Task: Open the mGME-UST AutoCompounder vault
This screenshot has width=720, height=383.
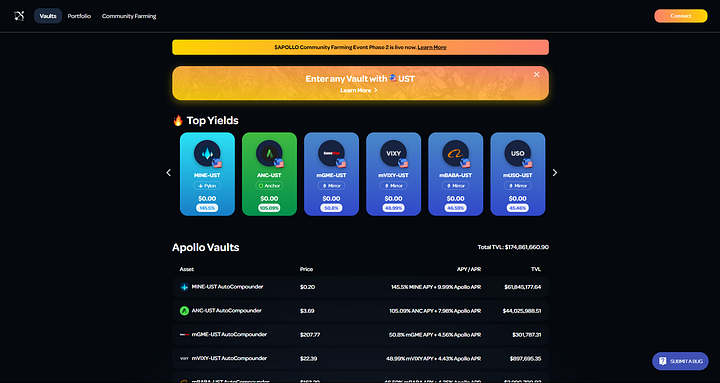Action: pos(360,335)
